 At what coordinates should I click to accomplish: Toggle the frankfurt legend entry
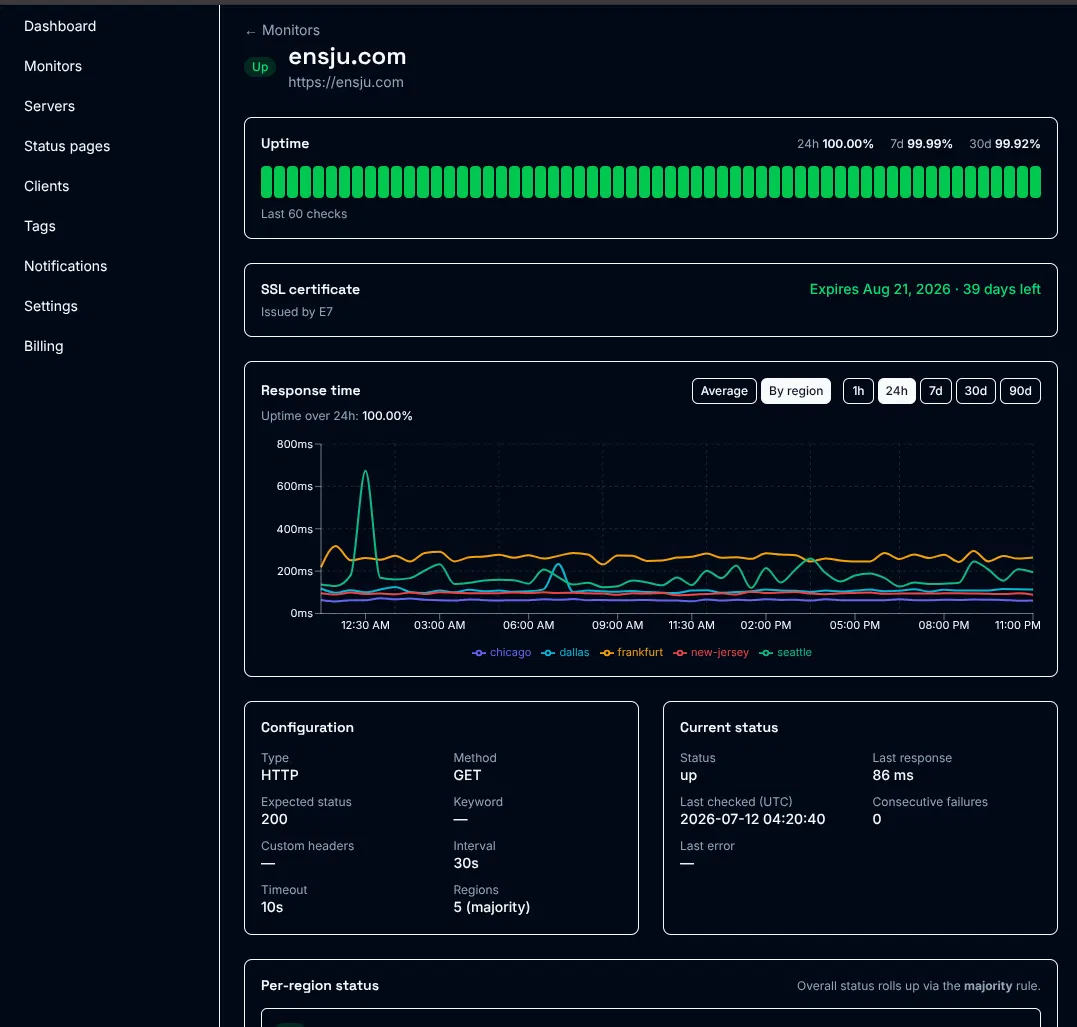(631, 652)
